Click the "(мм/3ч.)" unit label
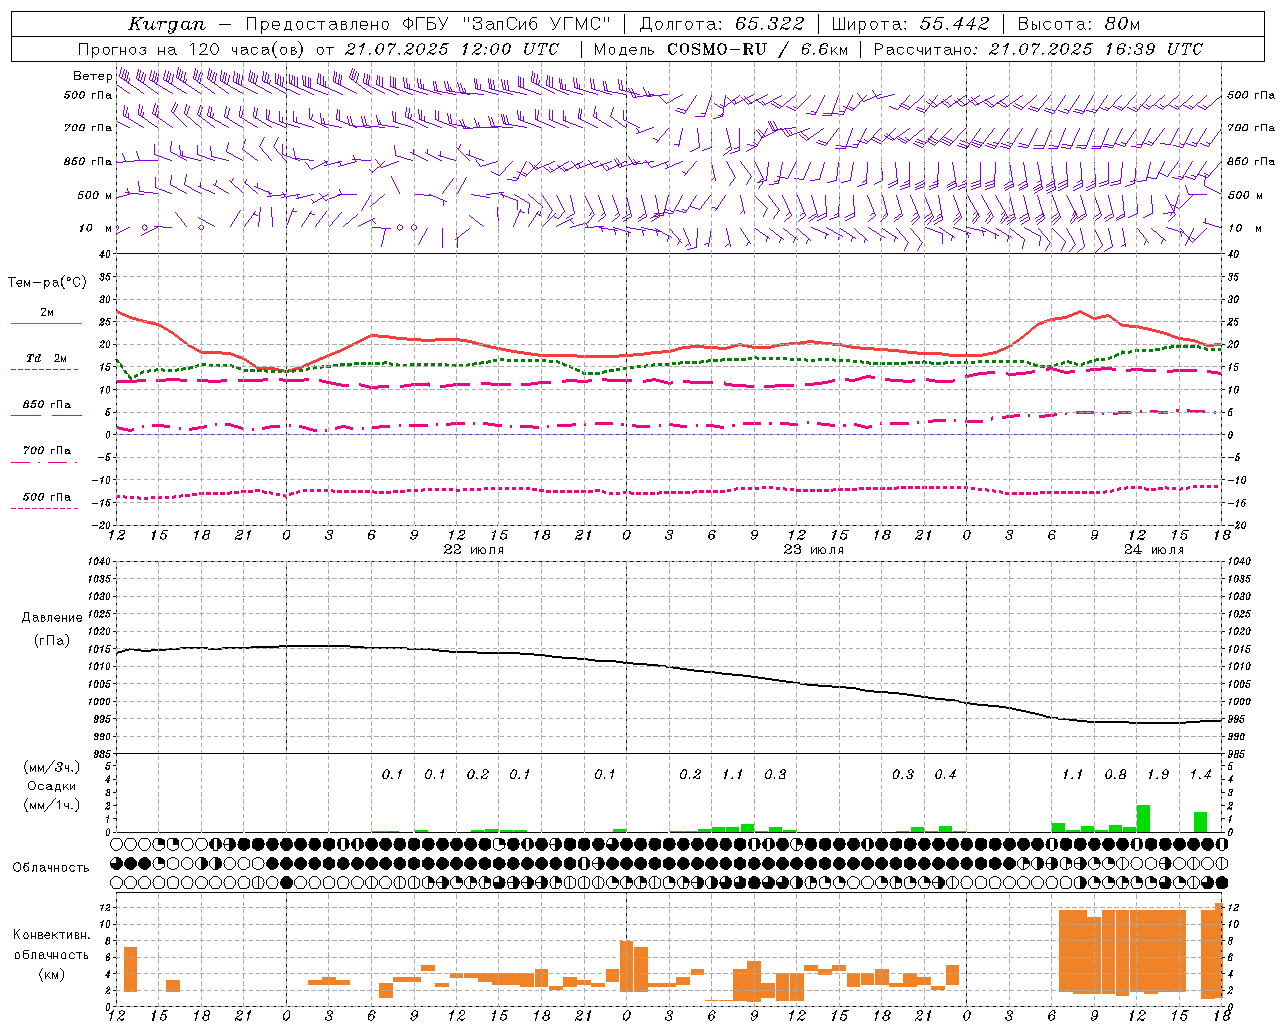The width and height of the screenshot is (1280, 1024). (52, 767)
